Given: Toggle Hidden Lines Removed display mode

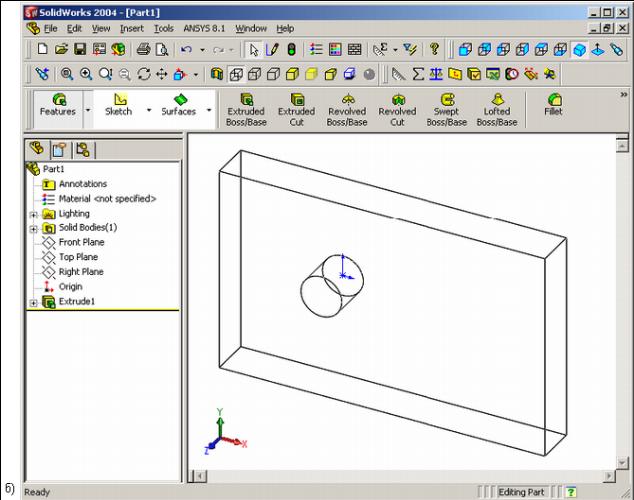Looking at the screenshot, I should 274,74.
